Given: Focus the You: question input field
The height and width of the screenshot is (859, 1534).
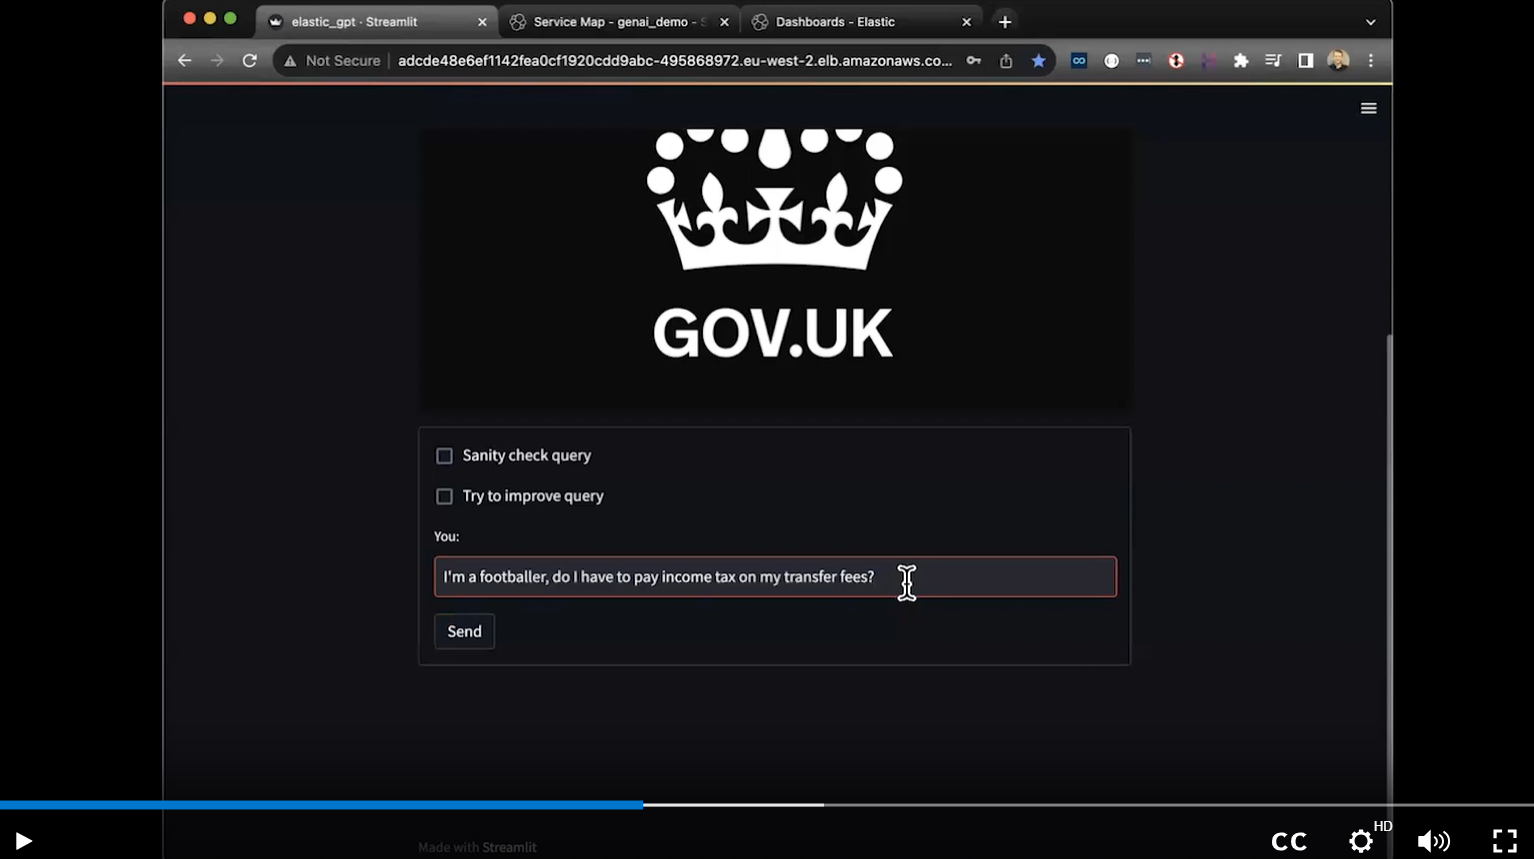Looking at the screenshot, I should pyautogui.click(x=775, y=577).
